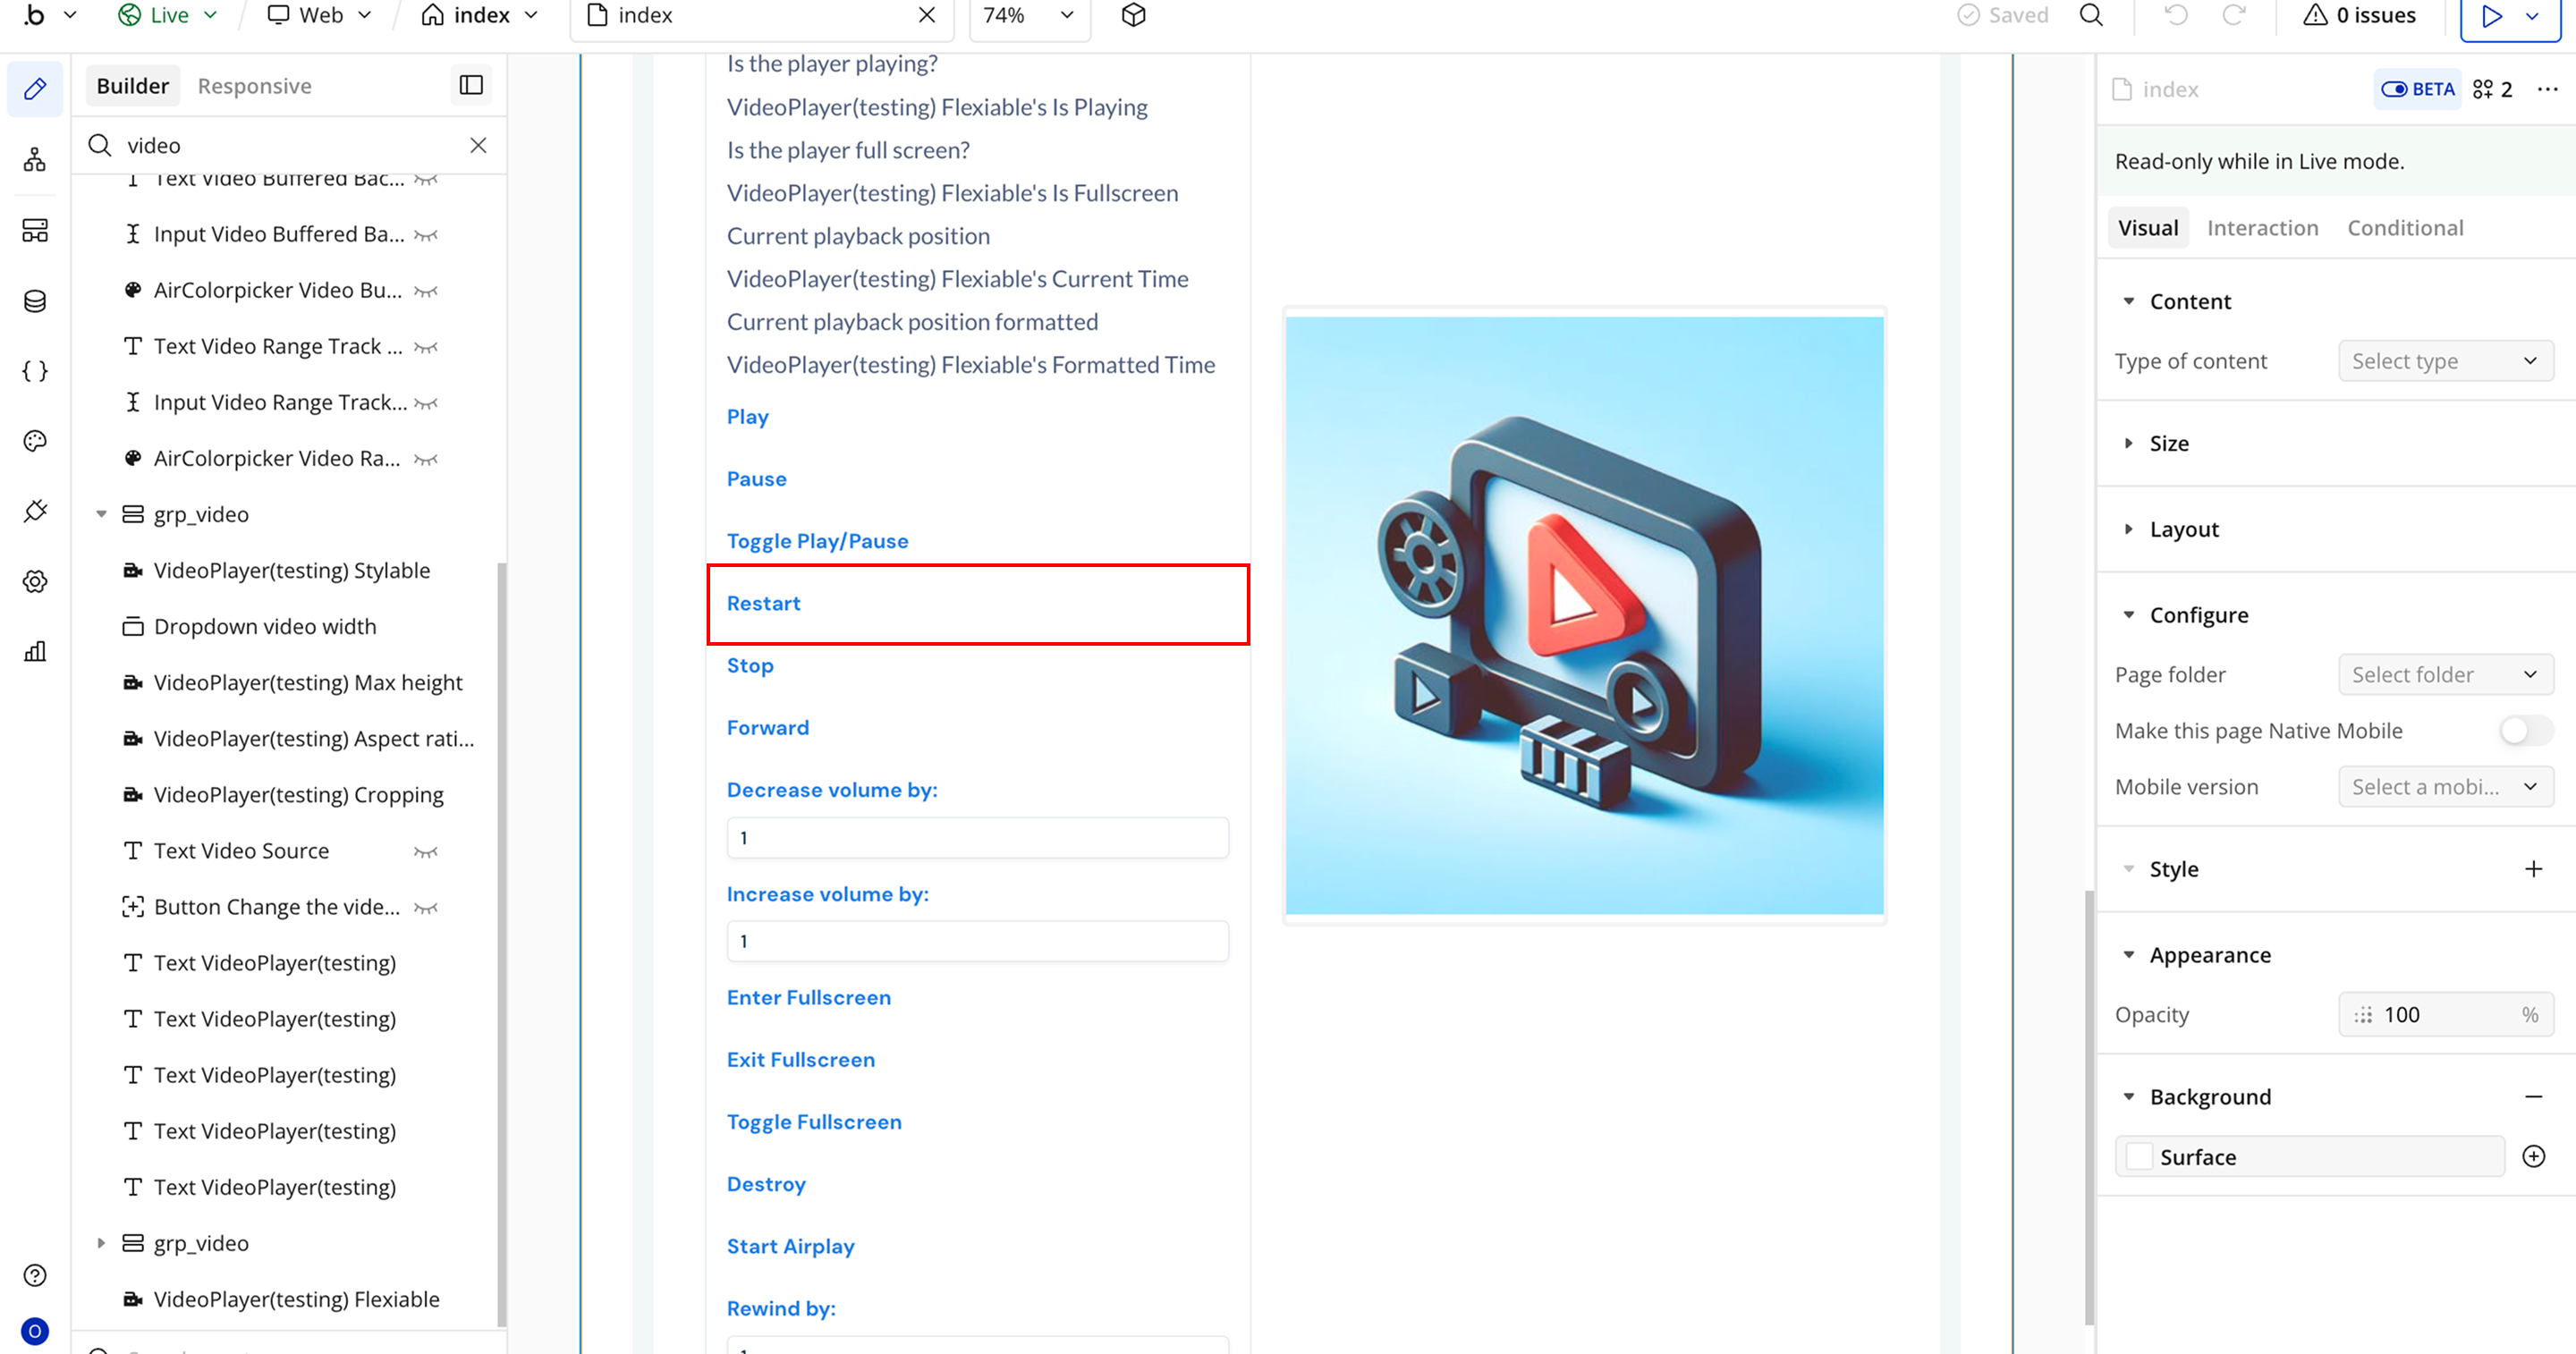Screen dimensions: 2576x1354
Task: Click the Toggle Play/Pause button
Action: click(x=817, y=541)
